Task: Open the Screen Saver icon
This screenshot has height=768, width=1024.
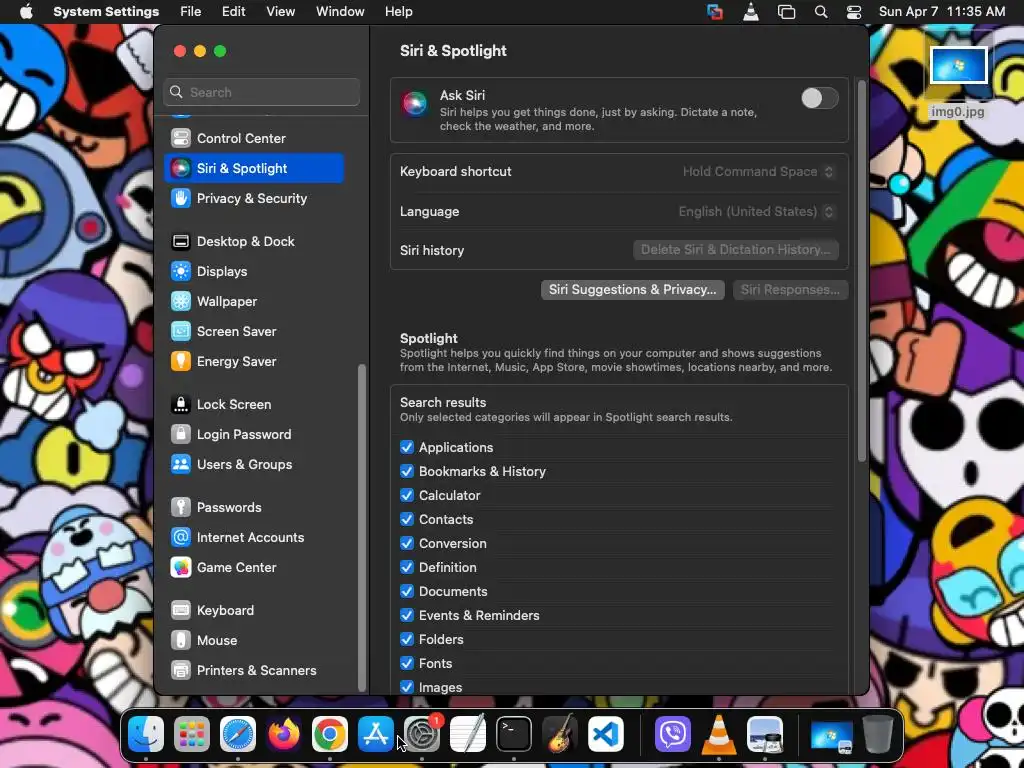Action: pos(181,331)
